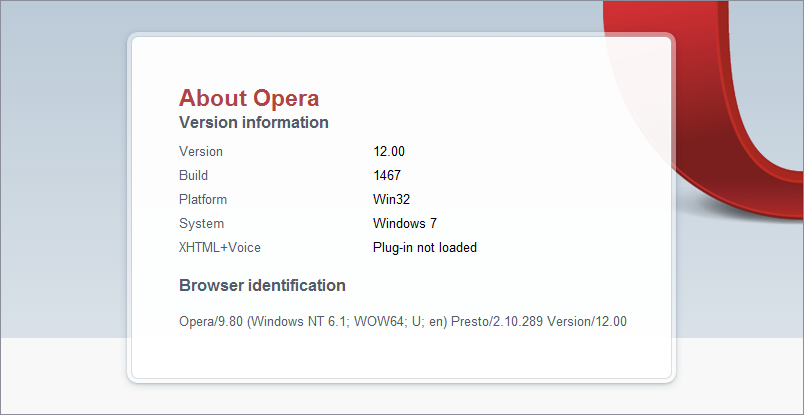Select the "About Opera" heading
This screenshot has height=415, width=804.
[x=249, y=98]
